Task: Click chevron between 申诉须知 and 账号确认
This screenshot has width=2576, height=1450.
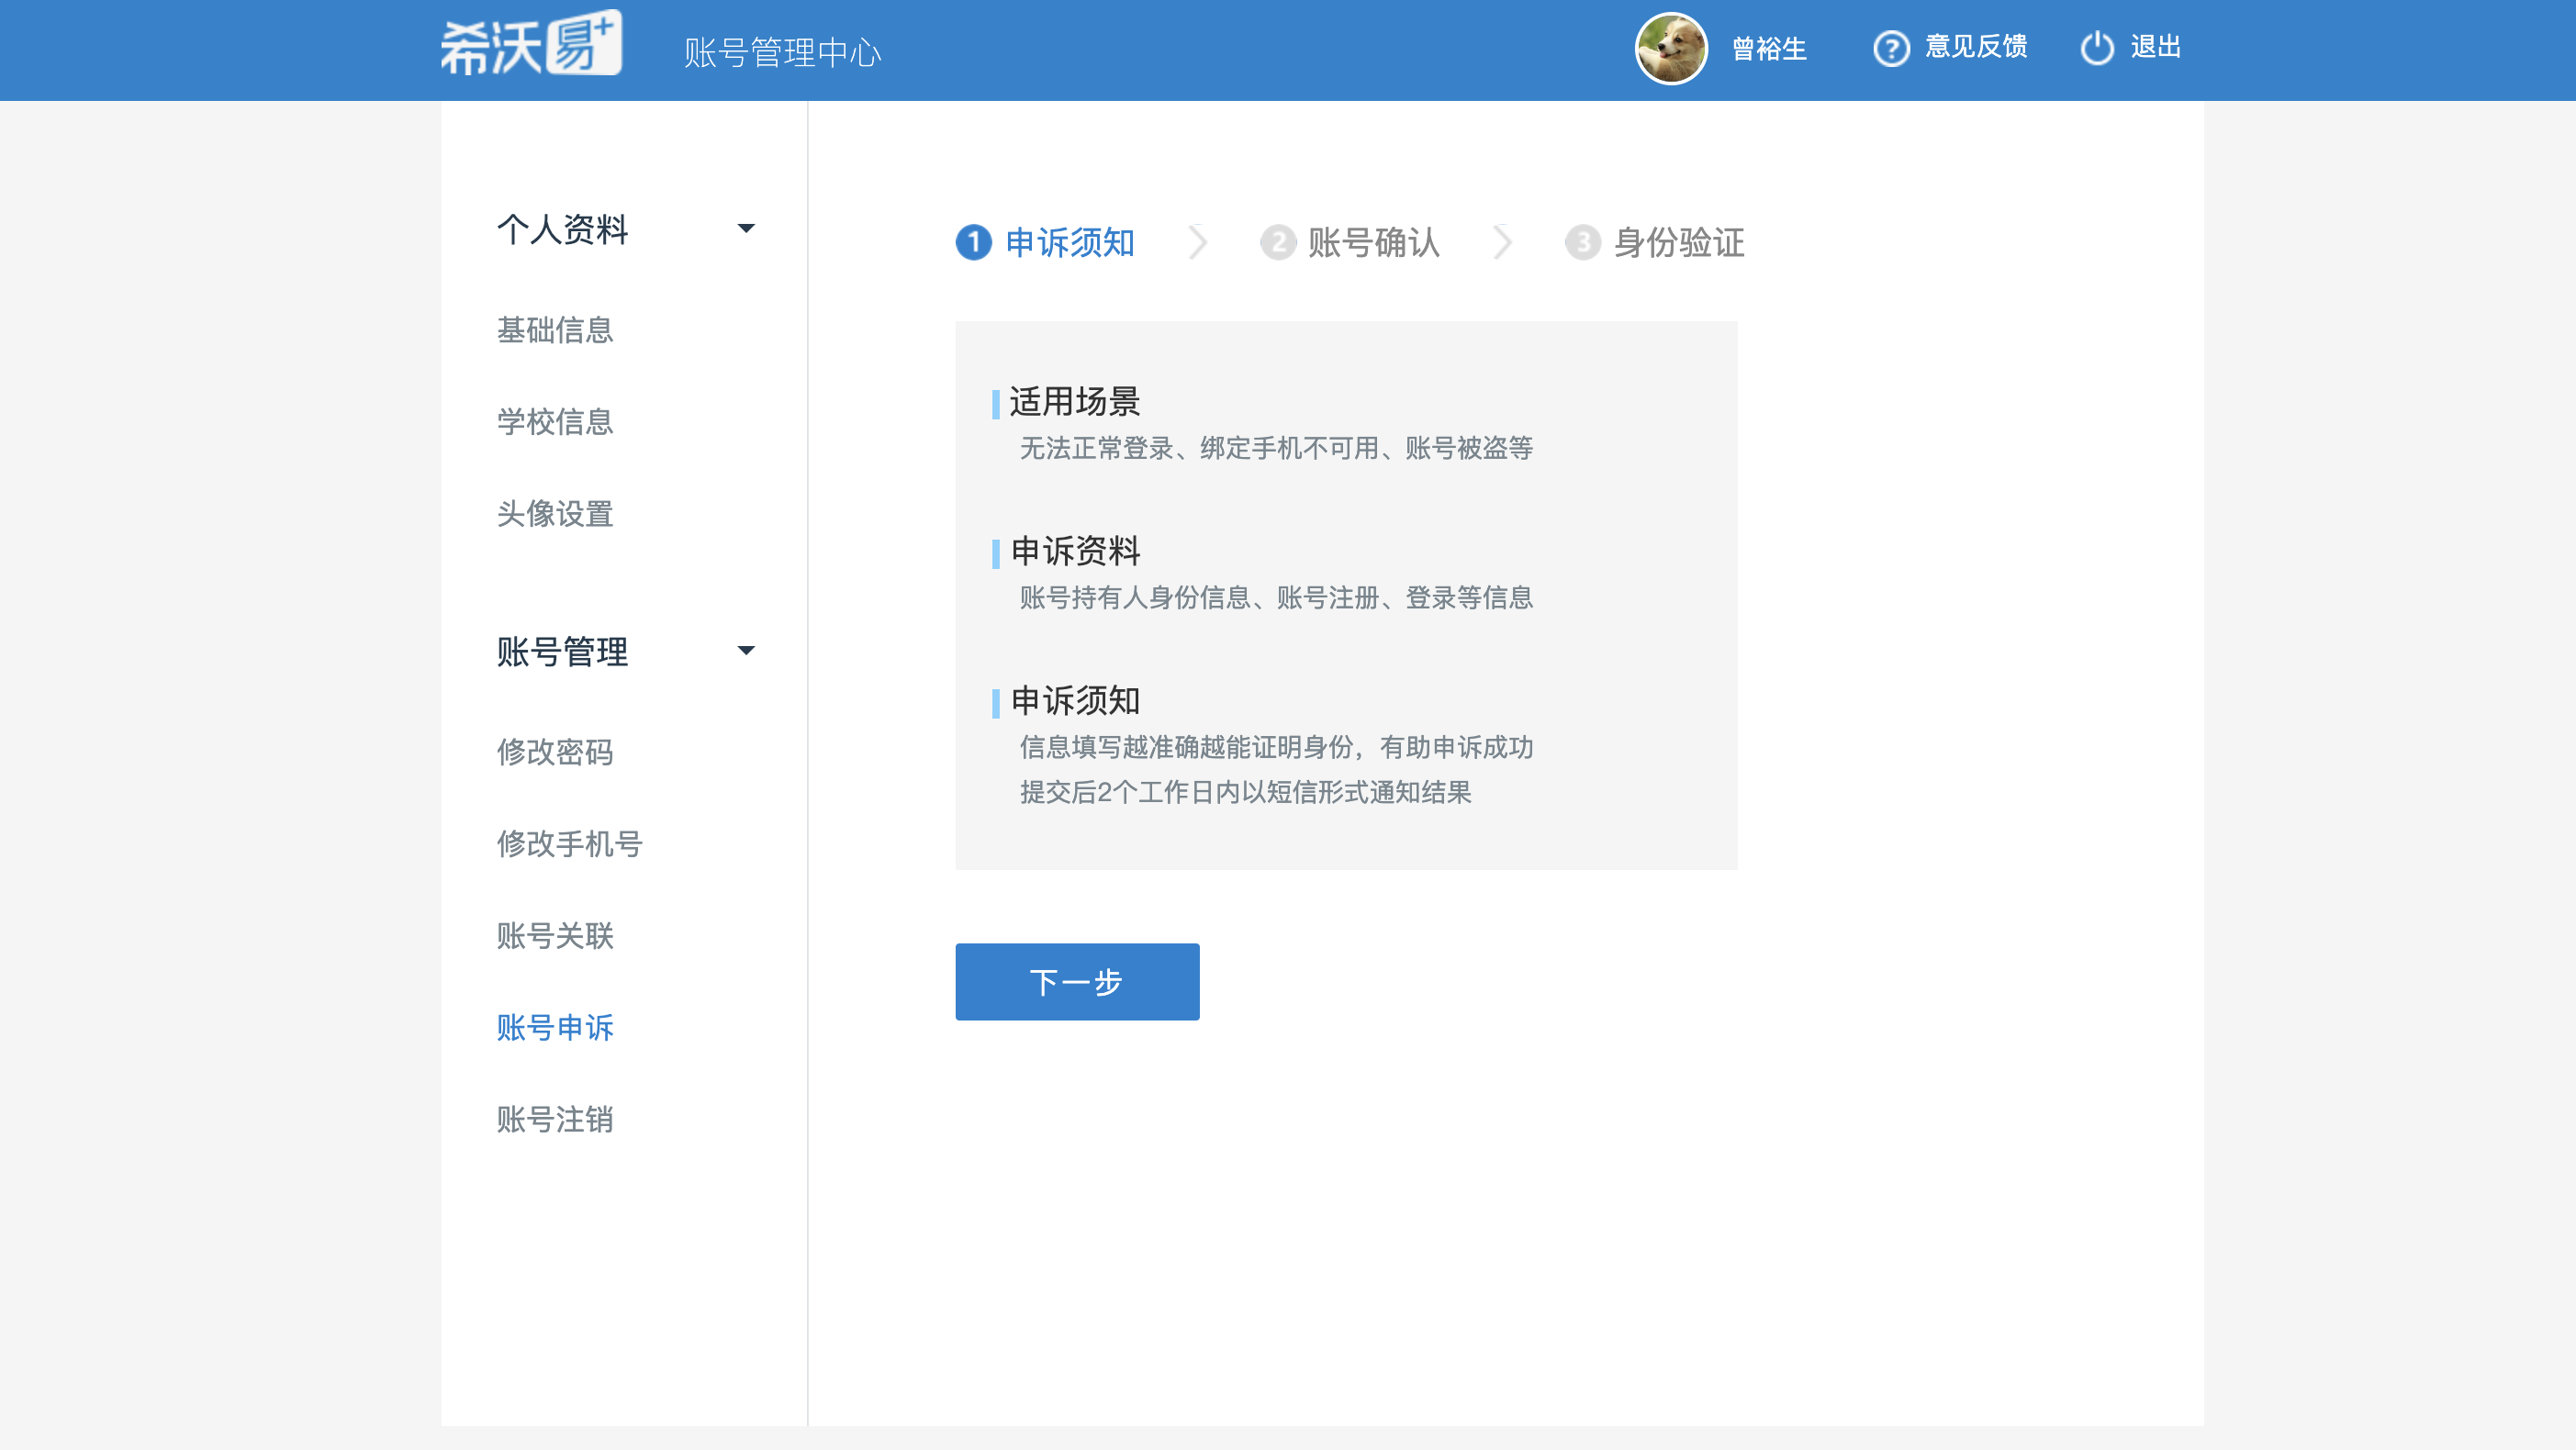Action: [x=1198, y=242]
